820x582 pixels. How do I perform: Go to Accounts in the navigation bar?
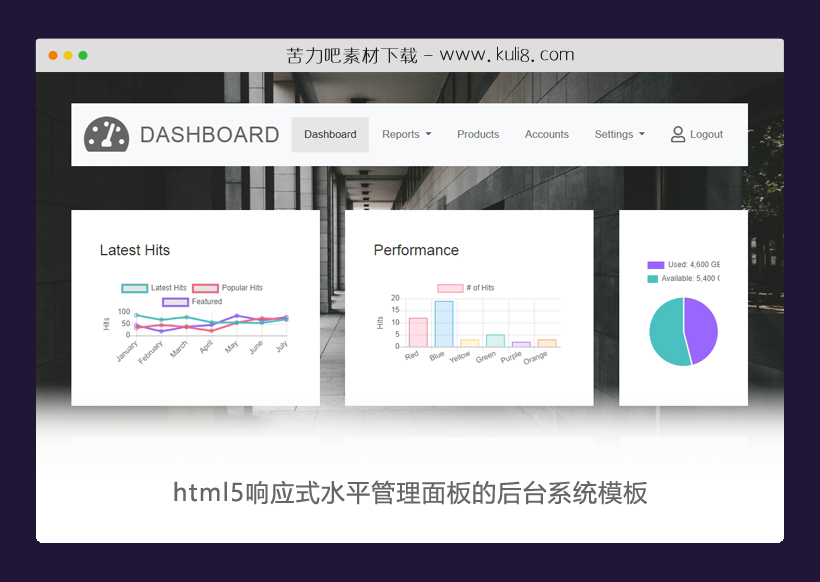[x=547, y=134]
